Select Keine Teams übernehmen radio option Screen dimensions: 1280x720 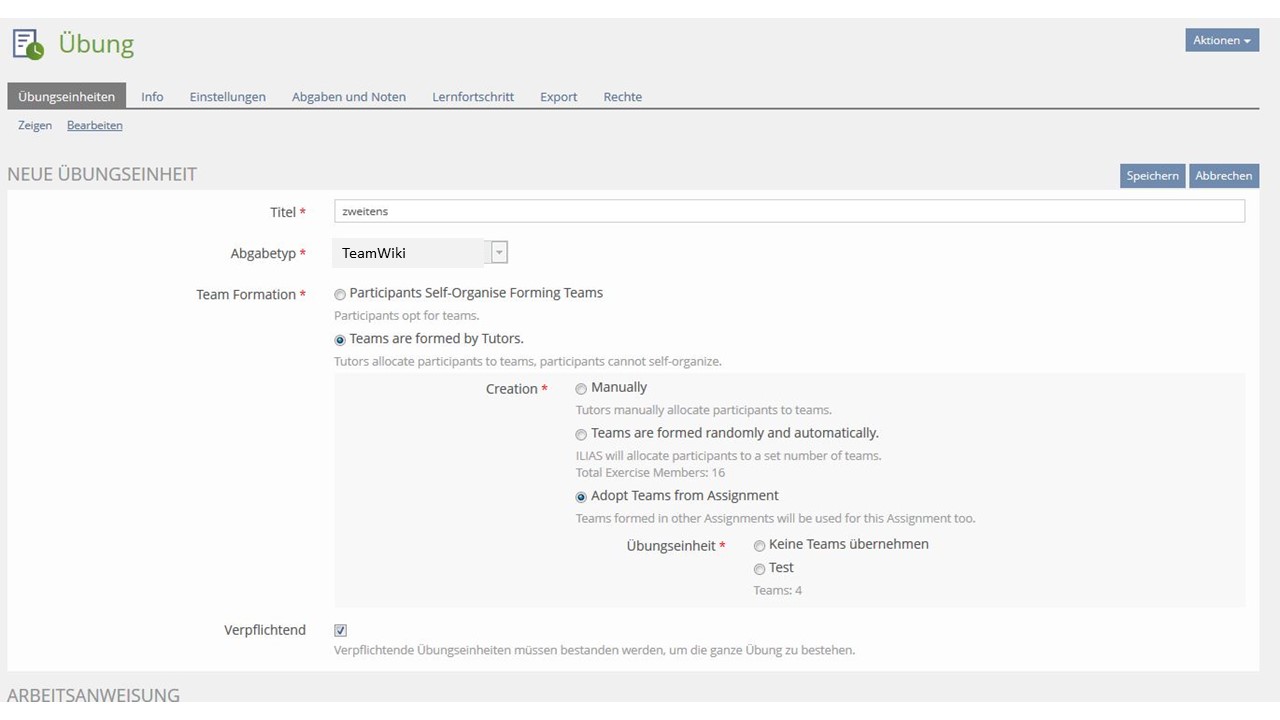pyautogui.click(x=760, y=546)
